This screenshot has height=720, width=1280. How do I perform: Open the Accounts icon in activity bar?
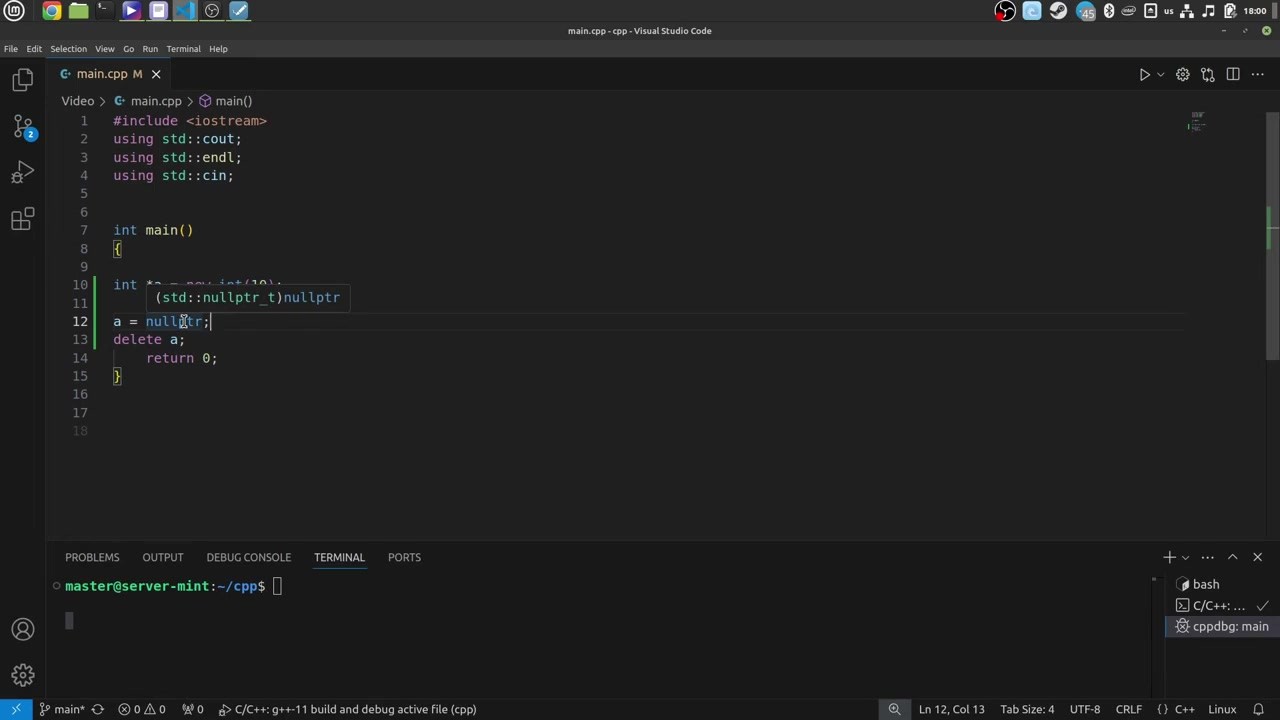tap(22, 629)
